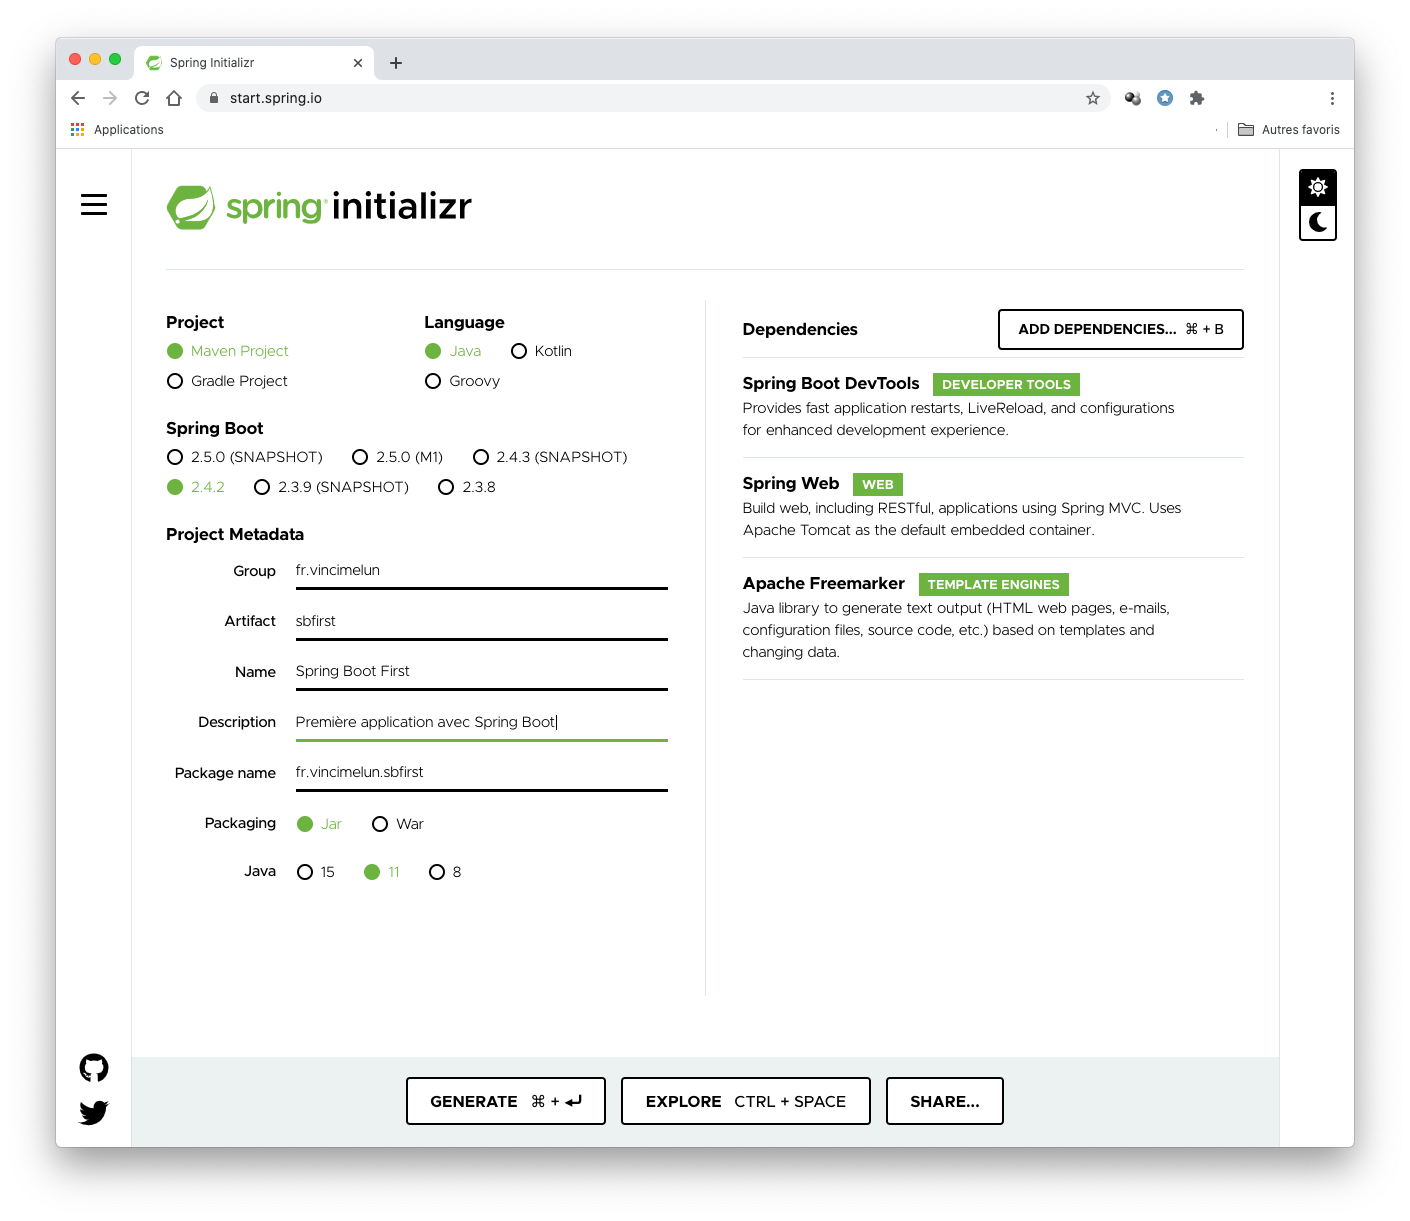The image size is (1410, 1221).
Task: Click the Spring Web dependency entry
Action: (993, 507)
